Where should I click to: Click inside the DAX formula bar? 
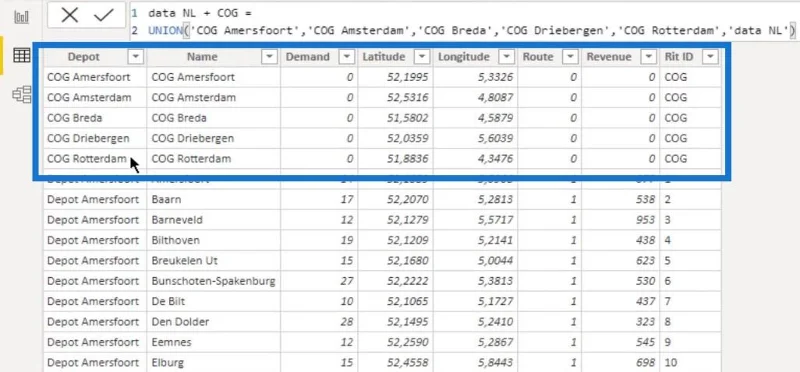464,22
